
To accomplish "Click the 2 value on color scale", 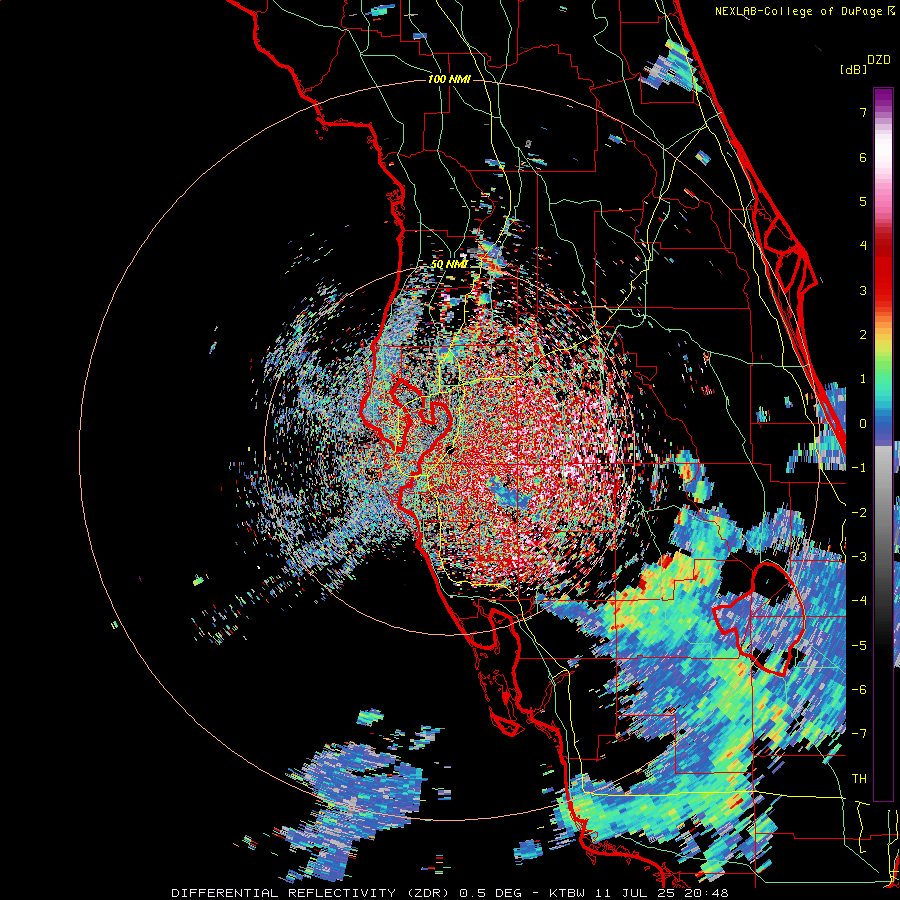I will click(863, 335).
